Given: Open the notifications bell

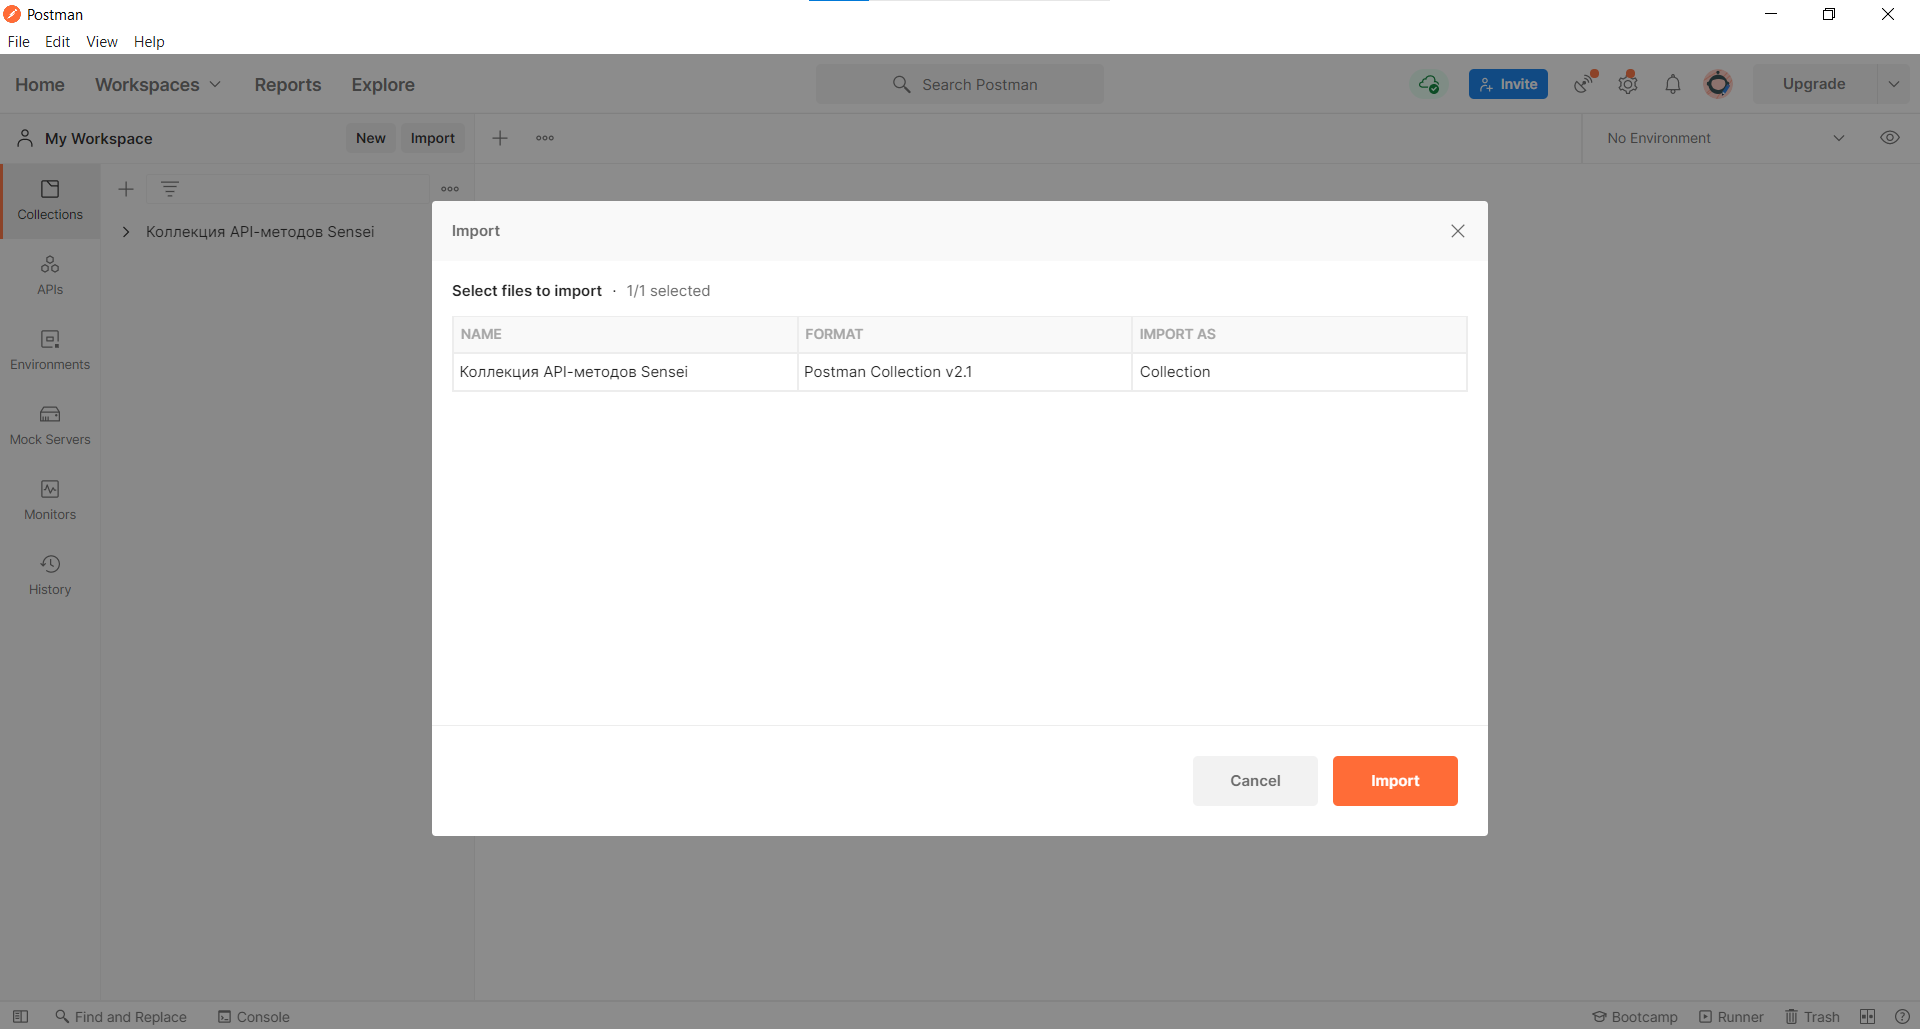Looking at the screenshot, I should pyautogui.click(x=1673, y=84).
